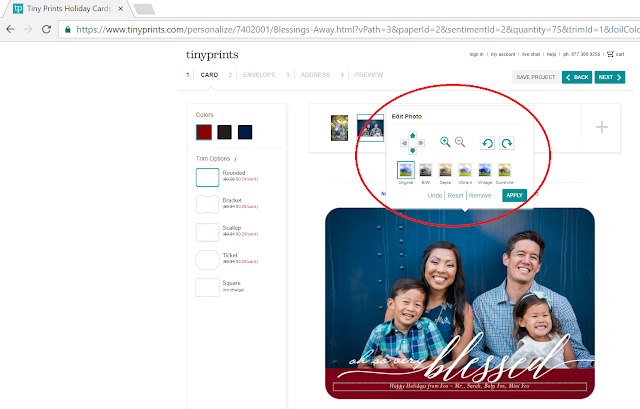Viewport: 640px width, 409px height.
Task: Click the NEXT button
Action: point(610,77)
